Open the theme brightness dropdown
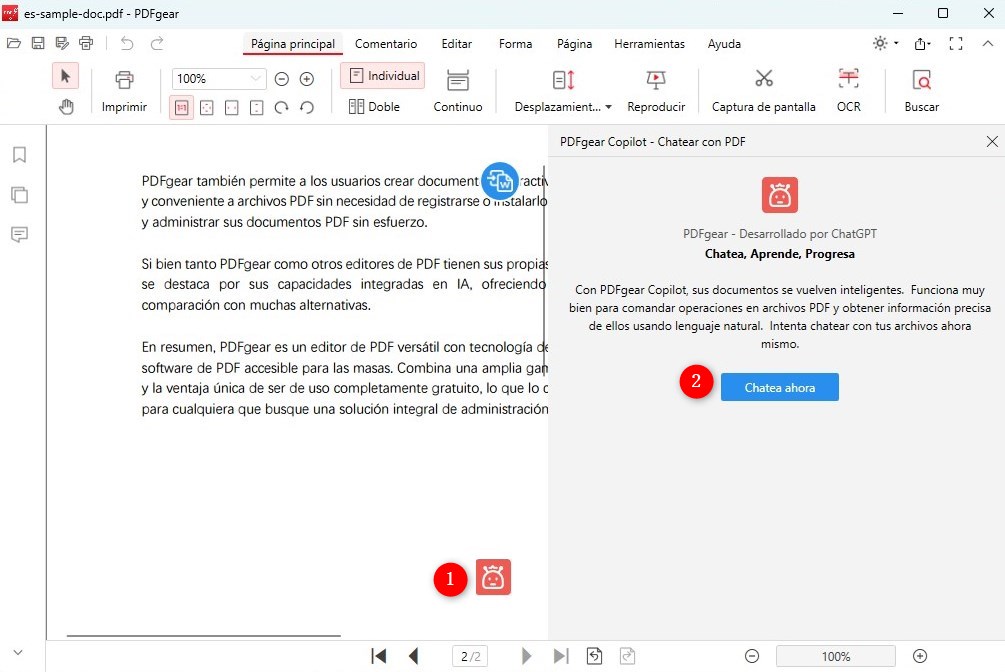Image resolution: width=1005 pixels, height=672 pixels. click(885, 44)
